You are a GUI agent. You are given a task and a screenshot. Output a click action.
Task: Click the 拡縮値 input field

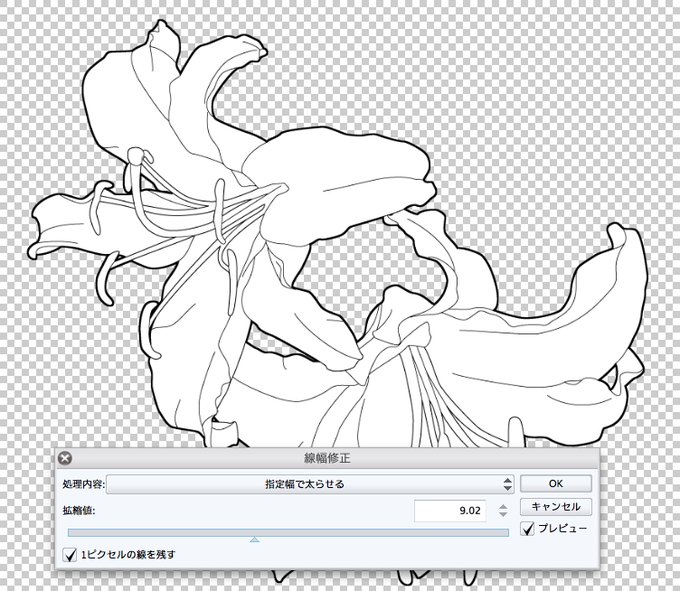pyautogui.click(x=450, y=510)
